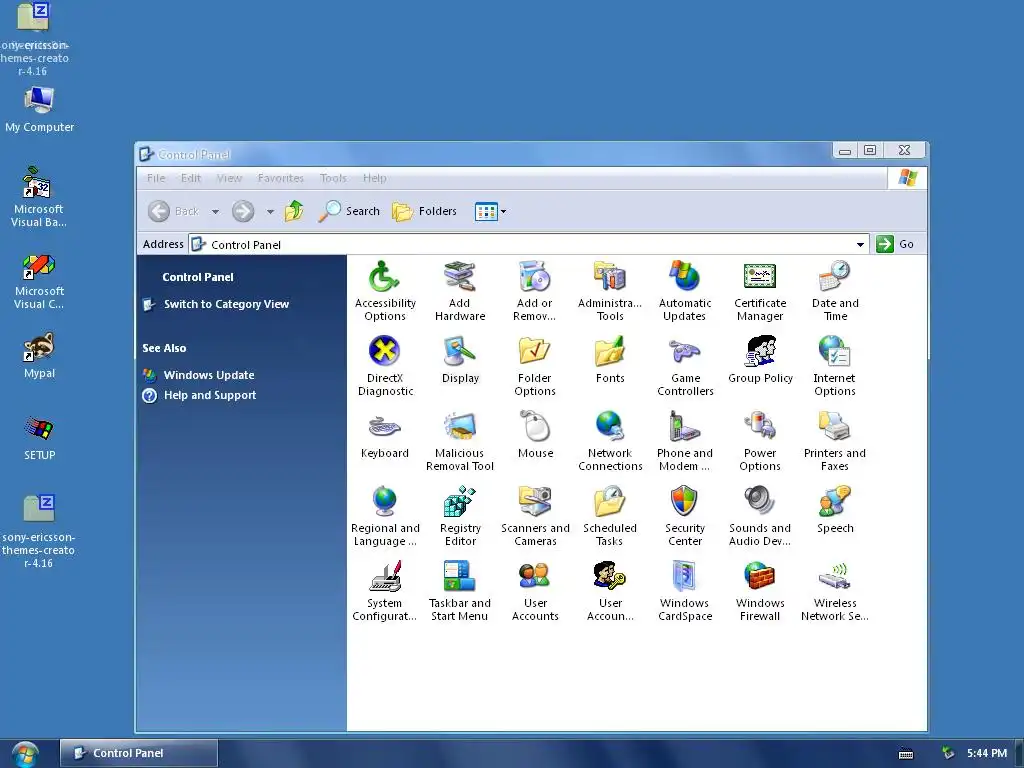Click the Forward toolbar button

(x=243, y=211)
